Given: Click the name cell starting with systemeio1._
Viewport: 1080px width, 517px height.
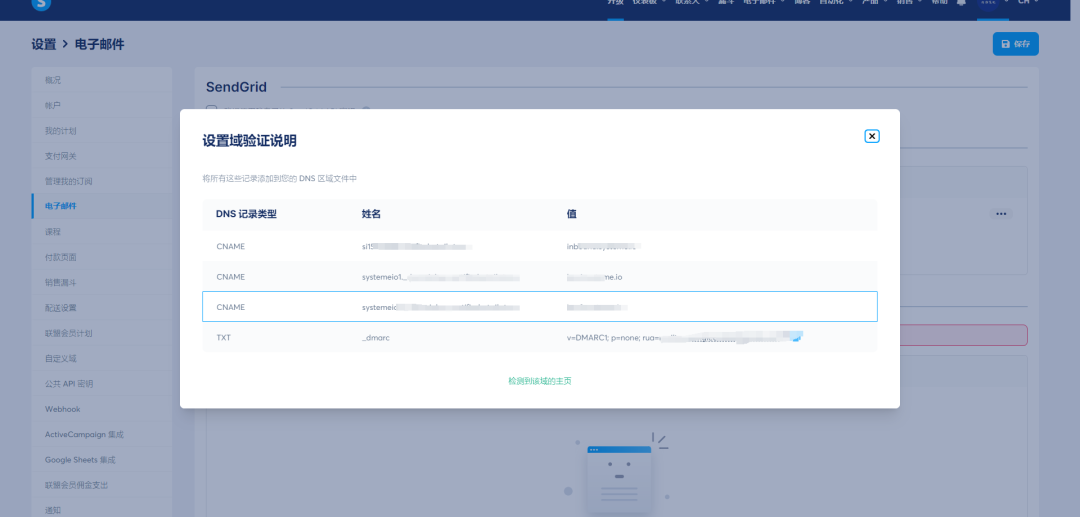Looking at the screenshot, I should click(440, 277).
